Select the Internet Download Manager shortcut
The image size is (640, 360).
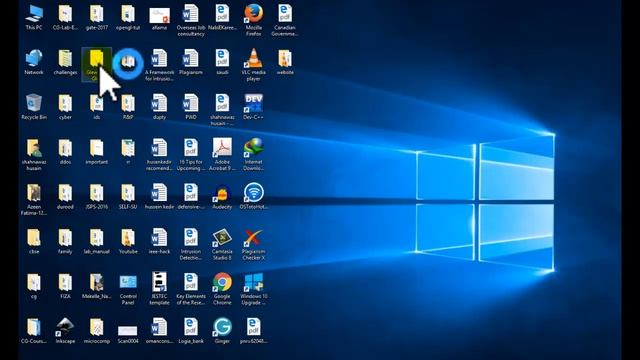coord(253,154)
